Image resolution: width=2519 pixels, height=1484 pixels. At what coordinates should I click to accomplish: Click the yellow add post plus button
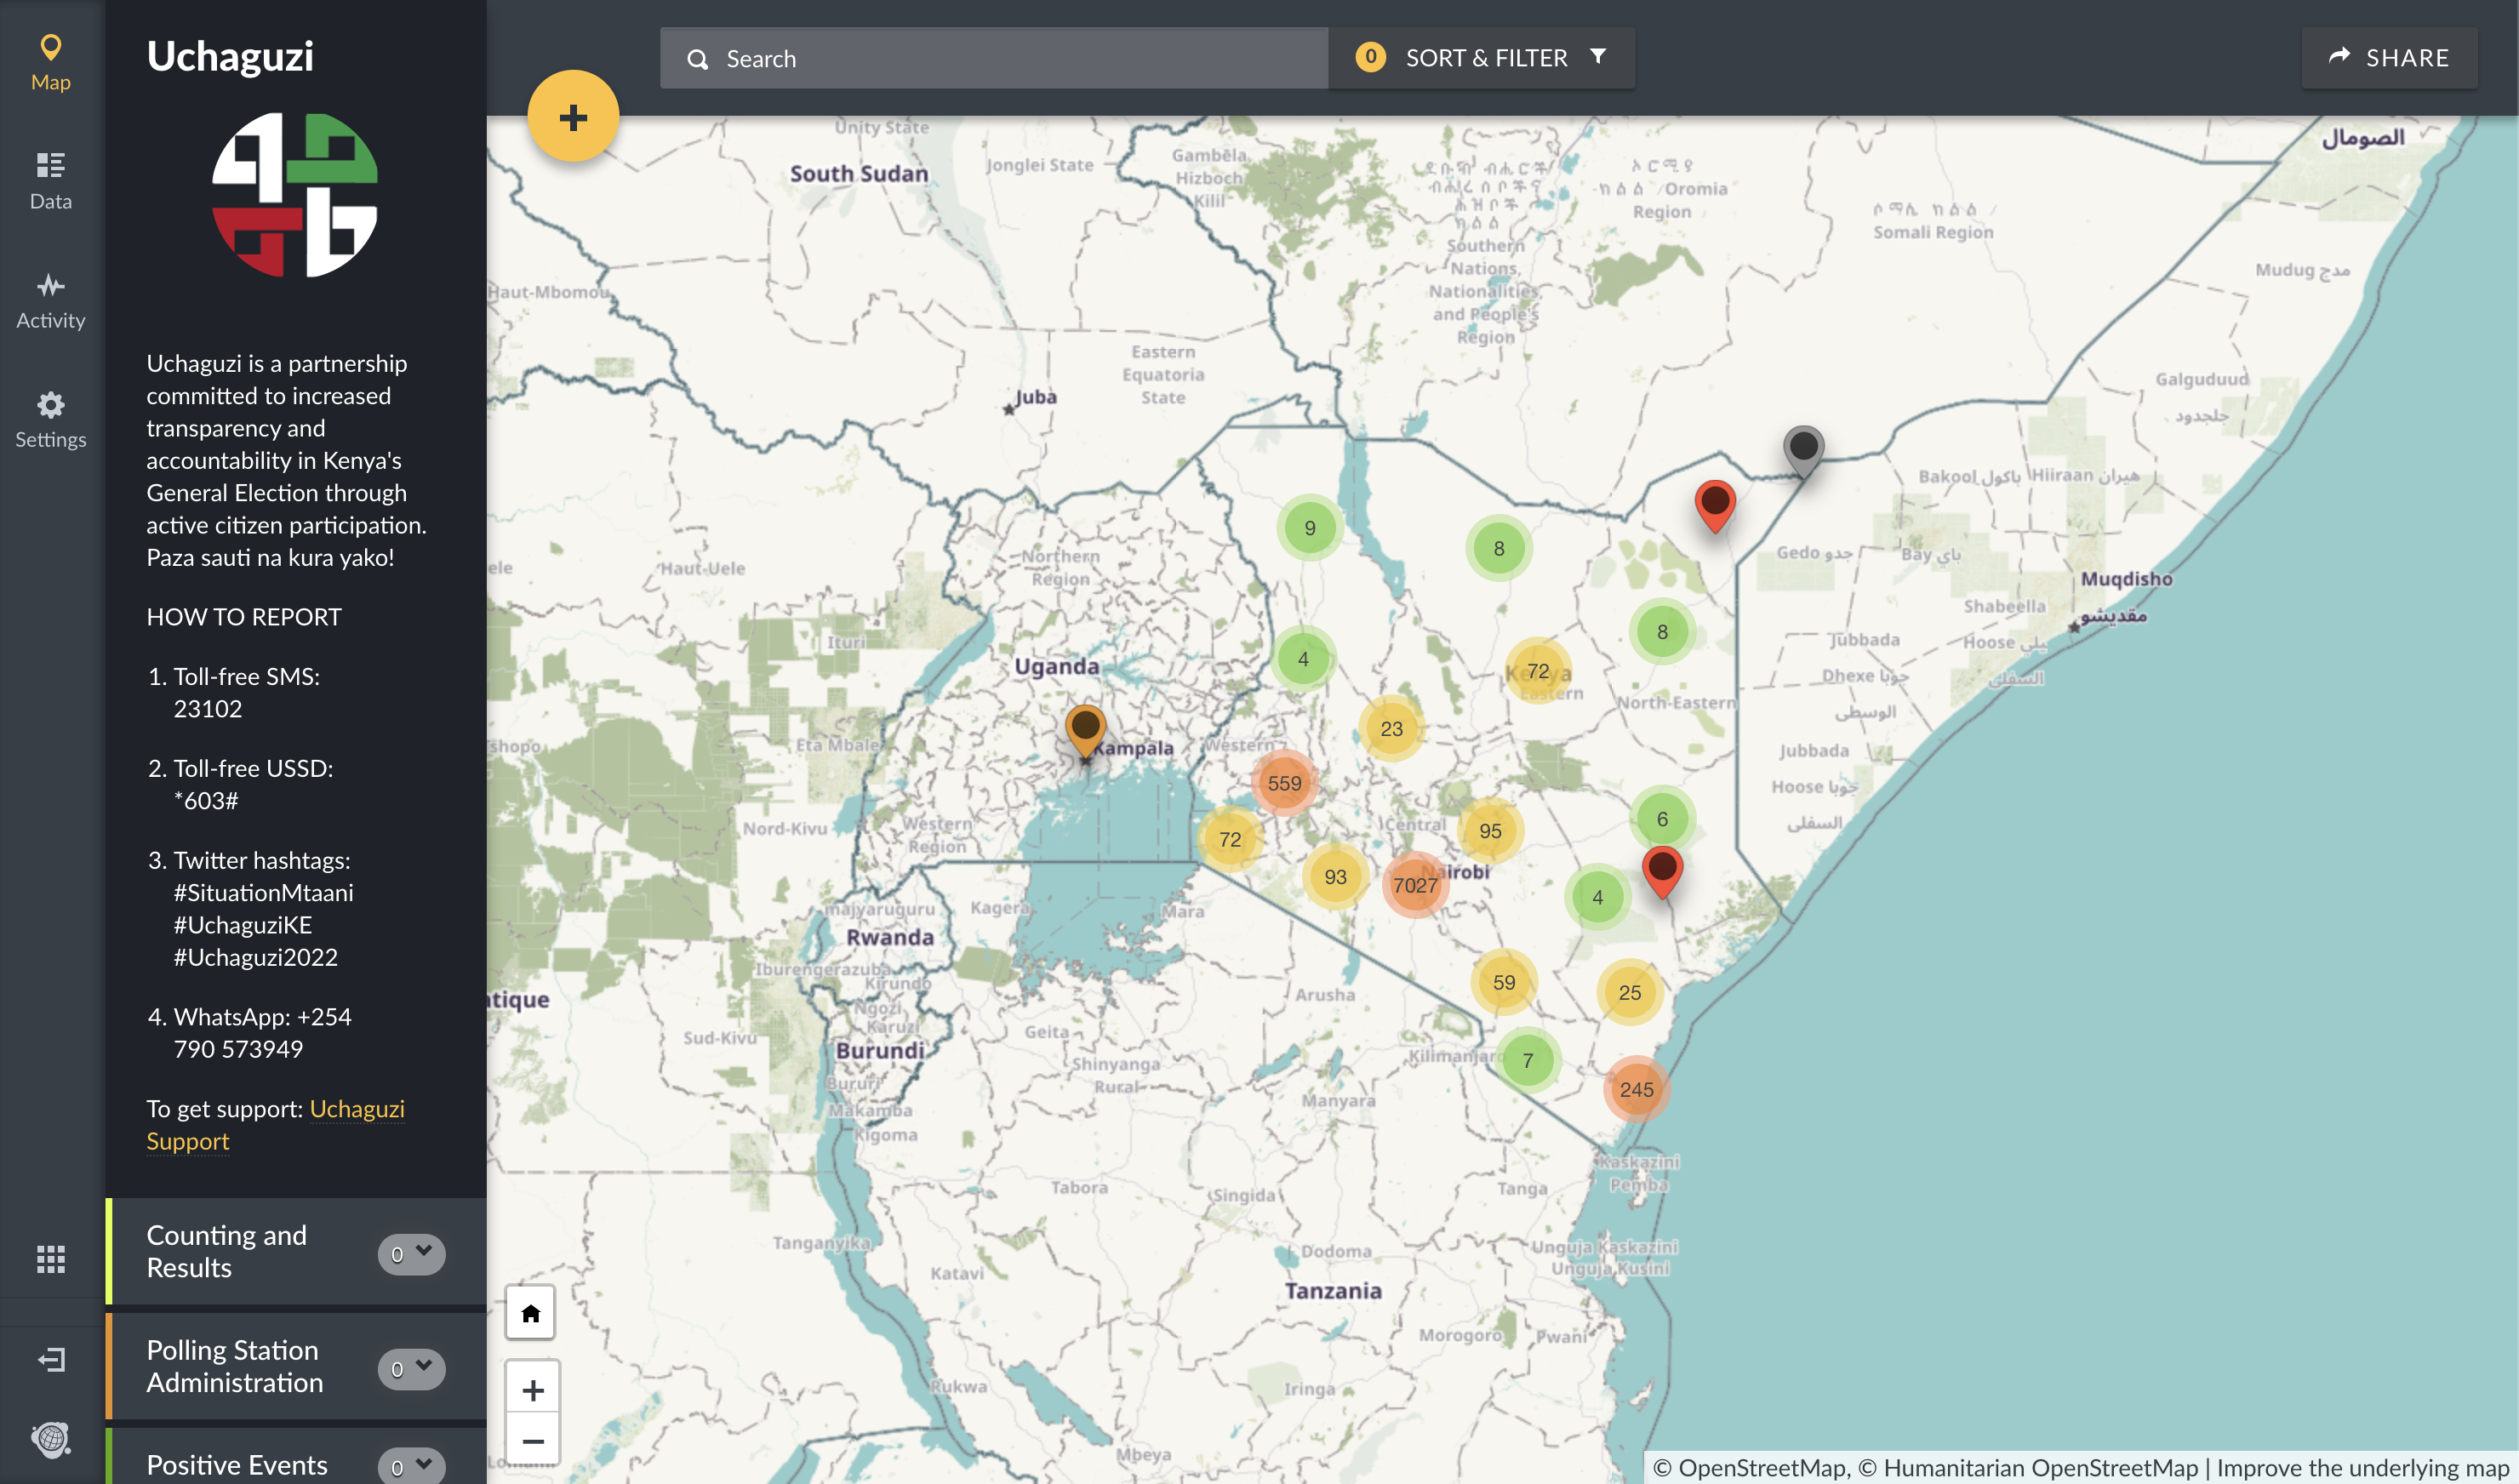pyautogui.click(x=573, y=117)
